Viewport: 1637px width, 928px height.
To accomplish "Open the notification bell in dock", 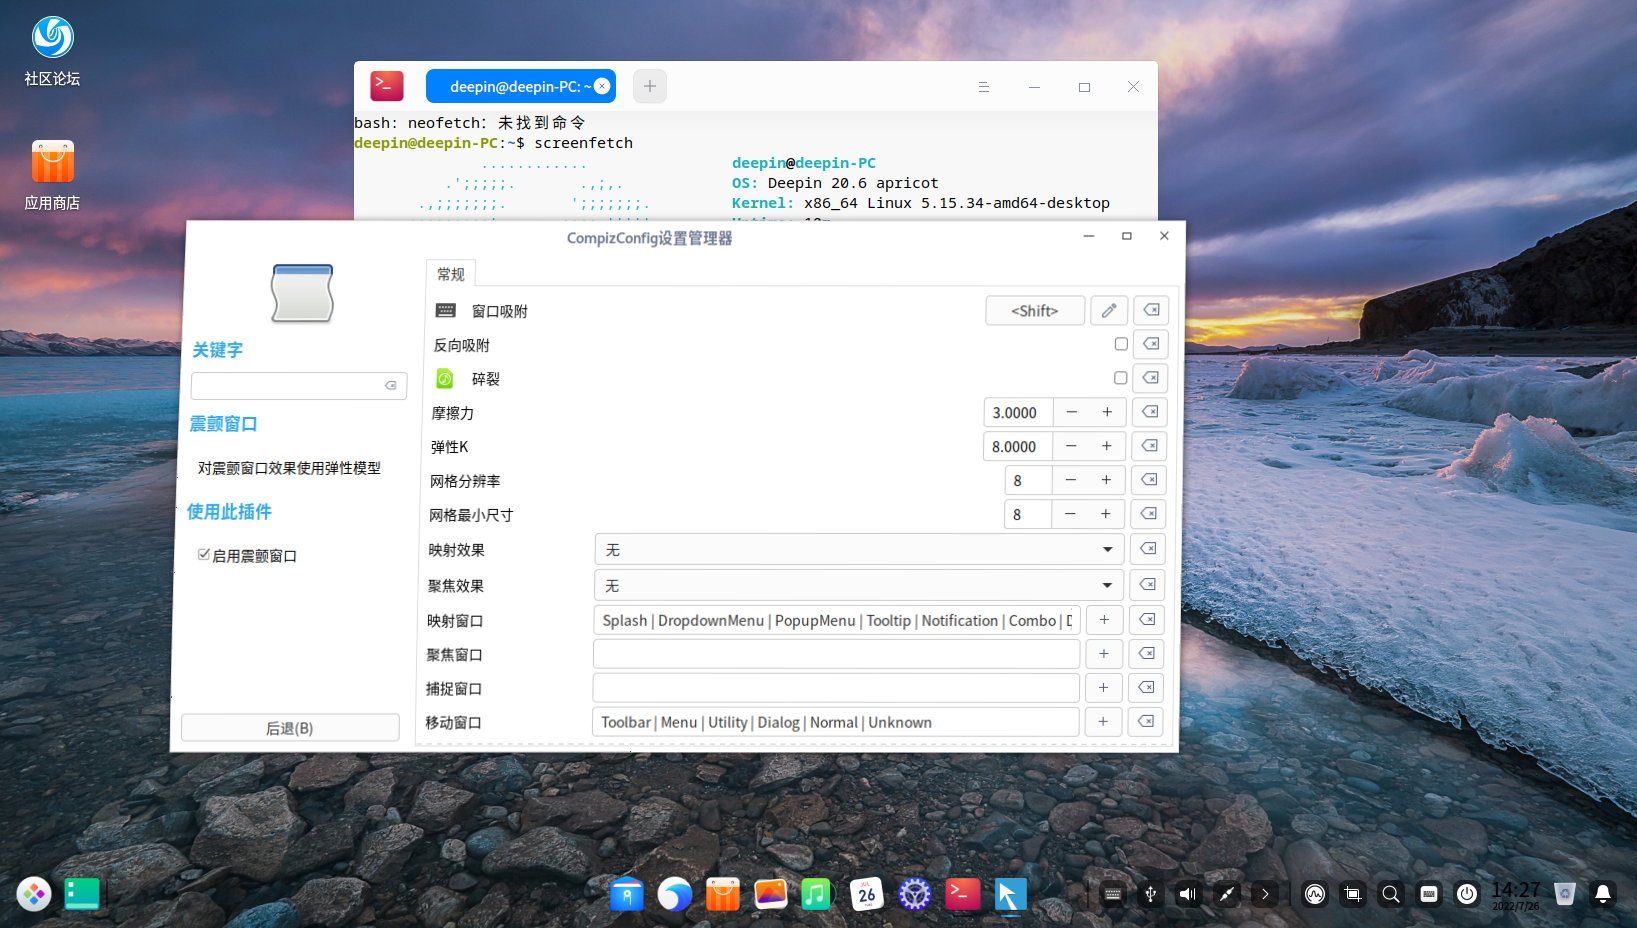I will [x=1603, y=894].
